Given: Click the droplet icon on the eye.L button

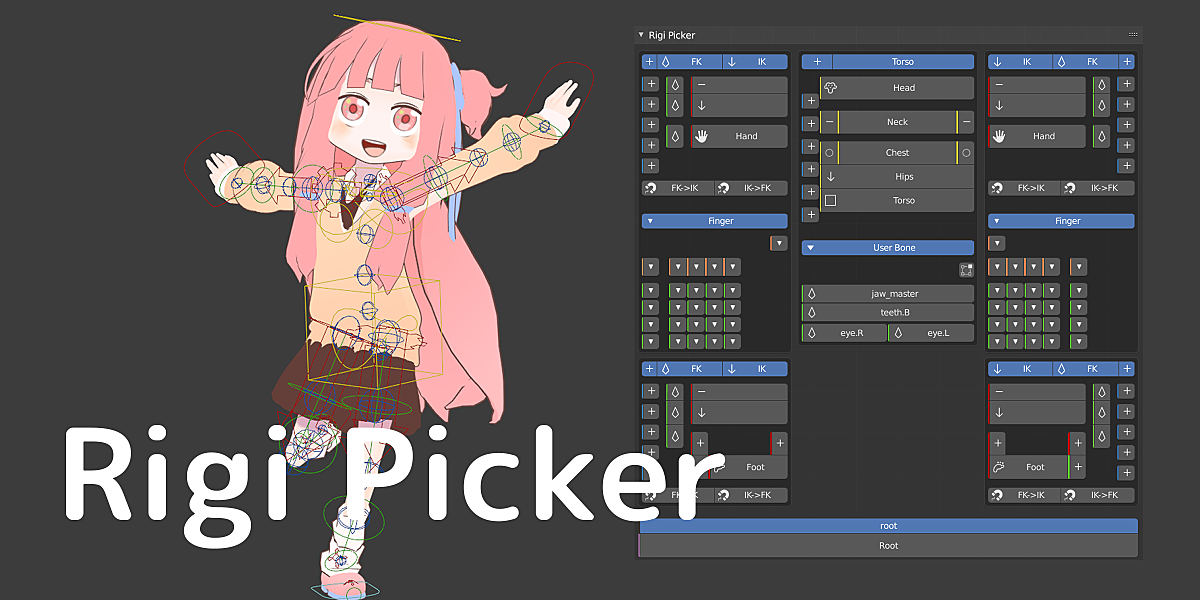Looking at the screenshot, I should [x=900, y=333].
